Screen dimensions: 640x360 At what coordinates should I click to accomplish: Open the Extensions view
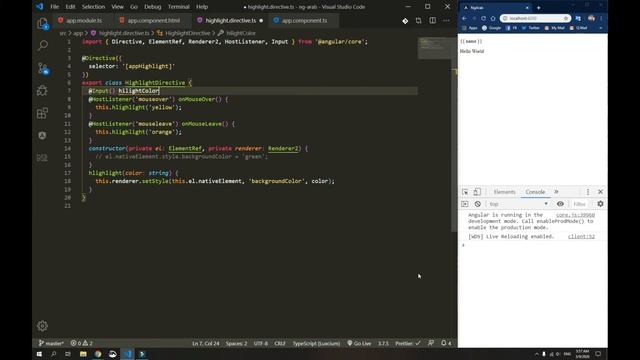pos(42,113)
